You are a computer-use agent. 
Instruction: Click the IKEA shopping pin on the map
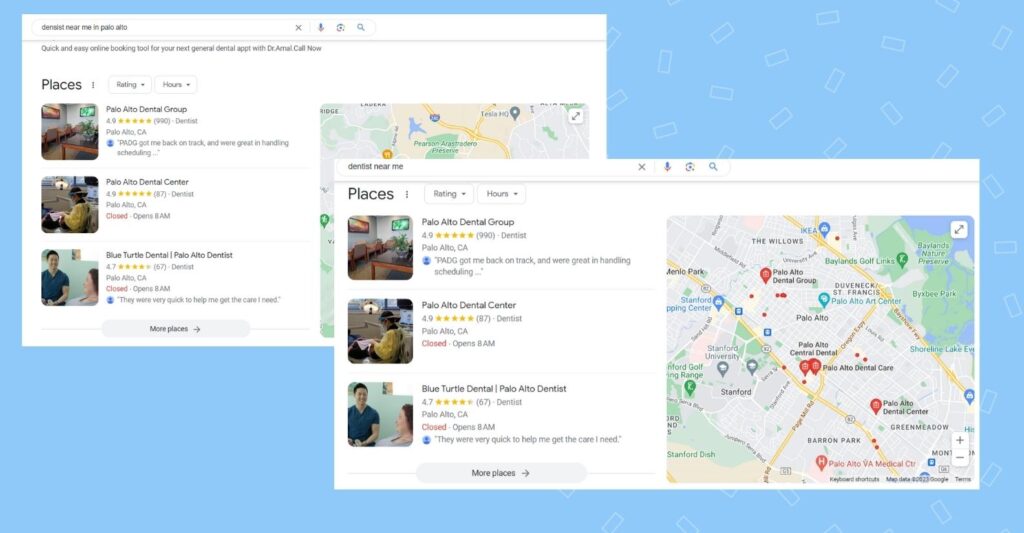click(x=824, y=229)
